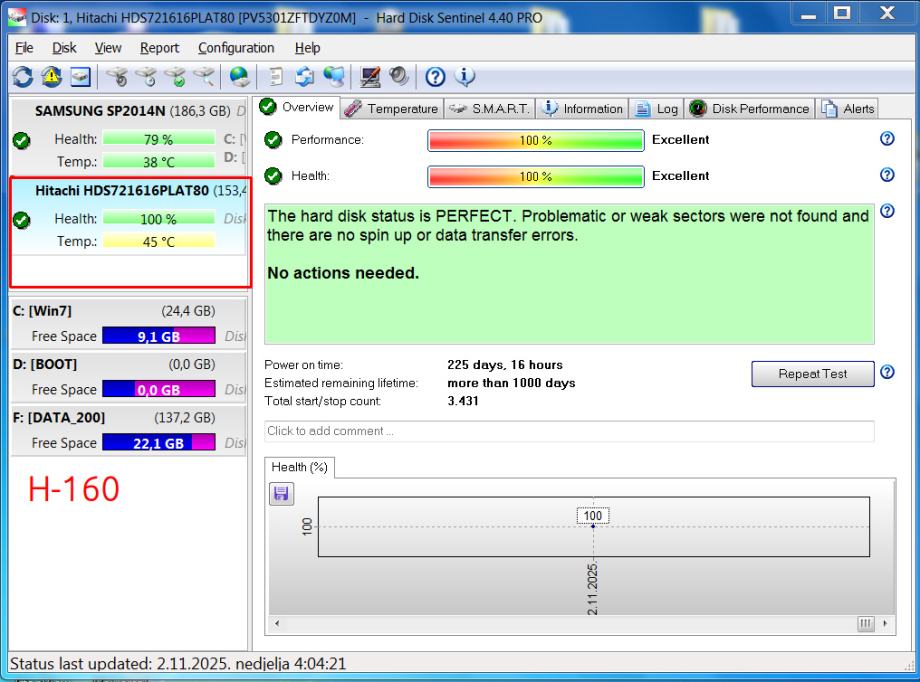
Task: Click green check status icon for Hitachi disk
Action: click(x=22, y=220)
